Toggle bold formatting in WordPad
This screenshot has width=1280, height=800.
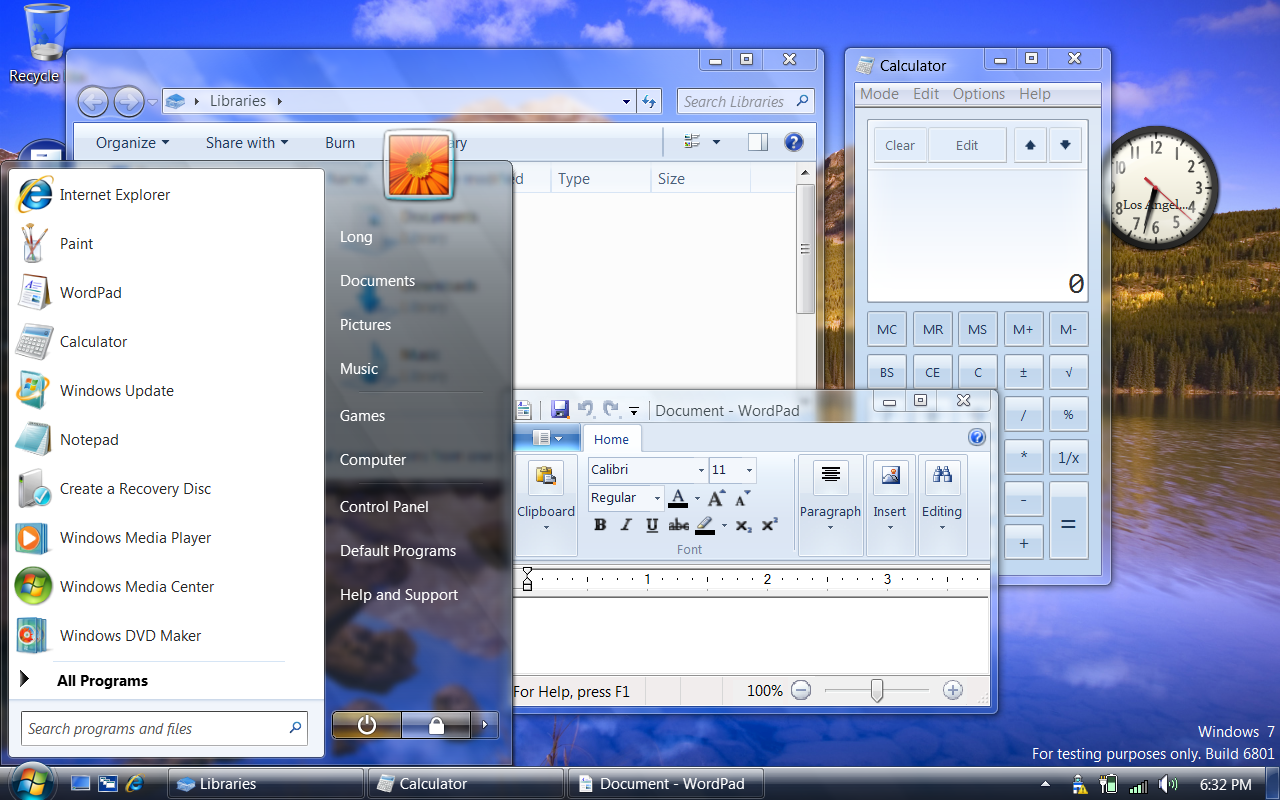(x=599, y=525)
